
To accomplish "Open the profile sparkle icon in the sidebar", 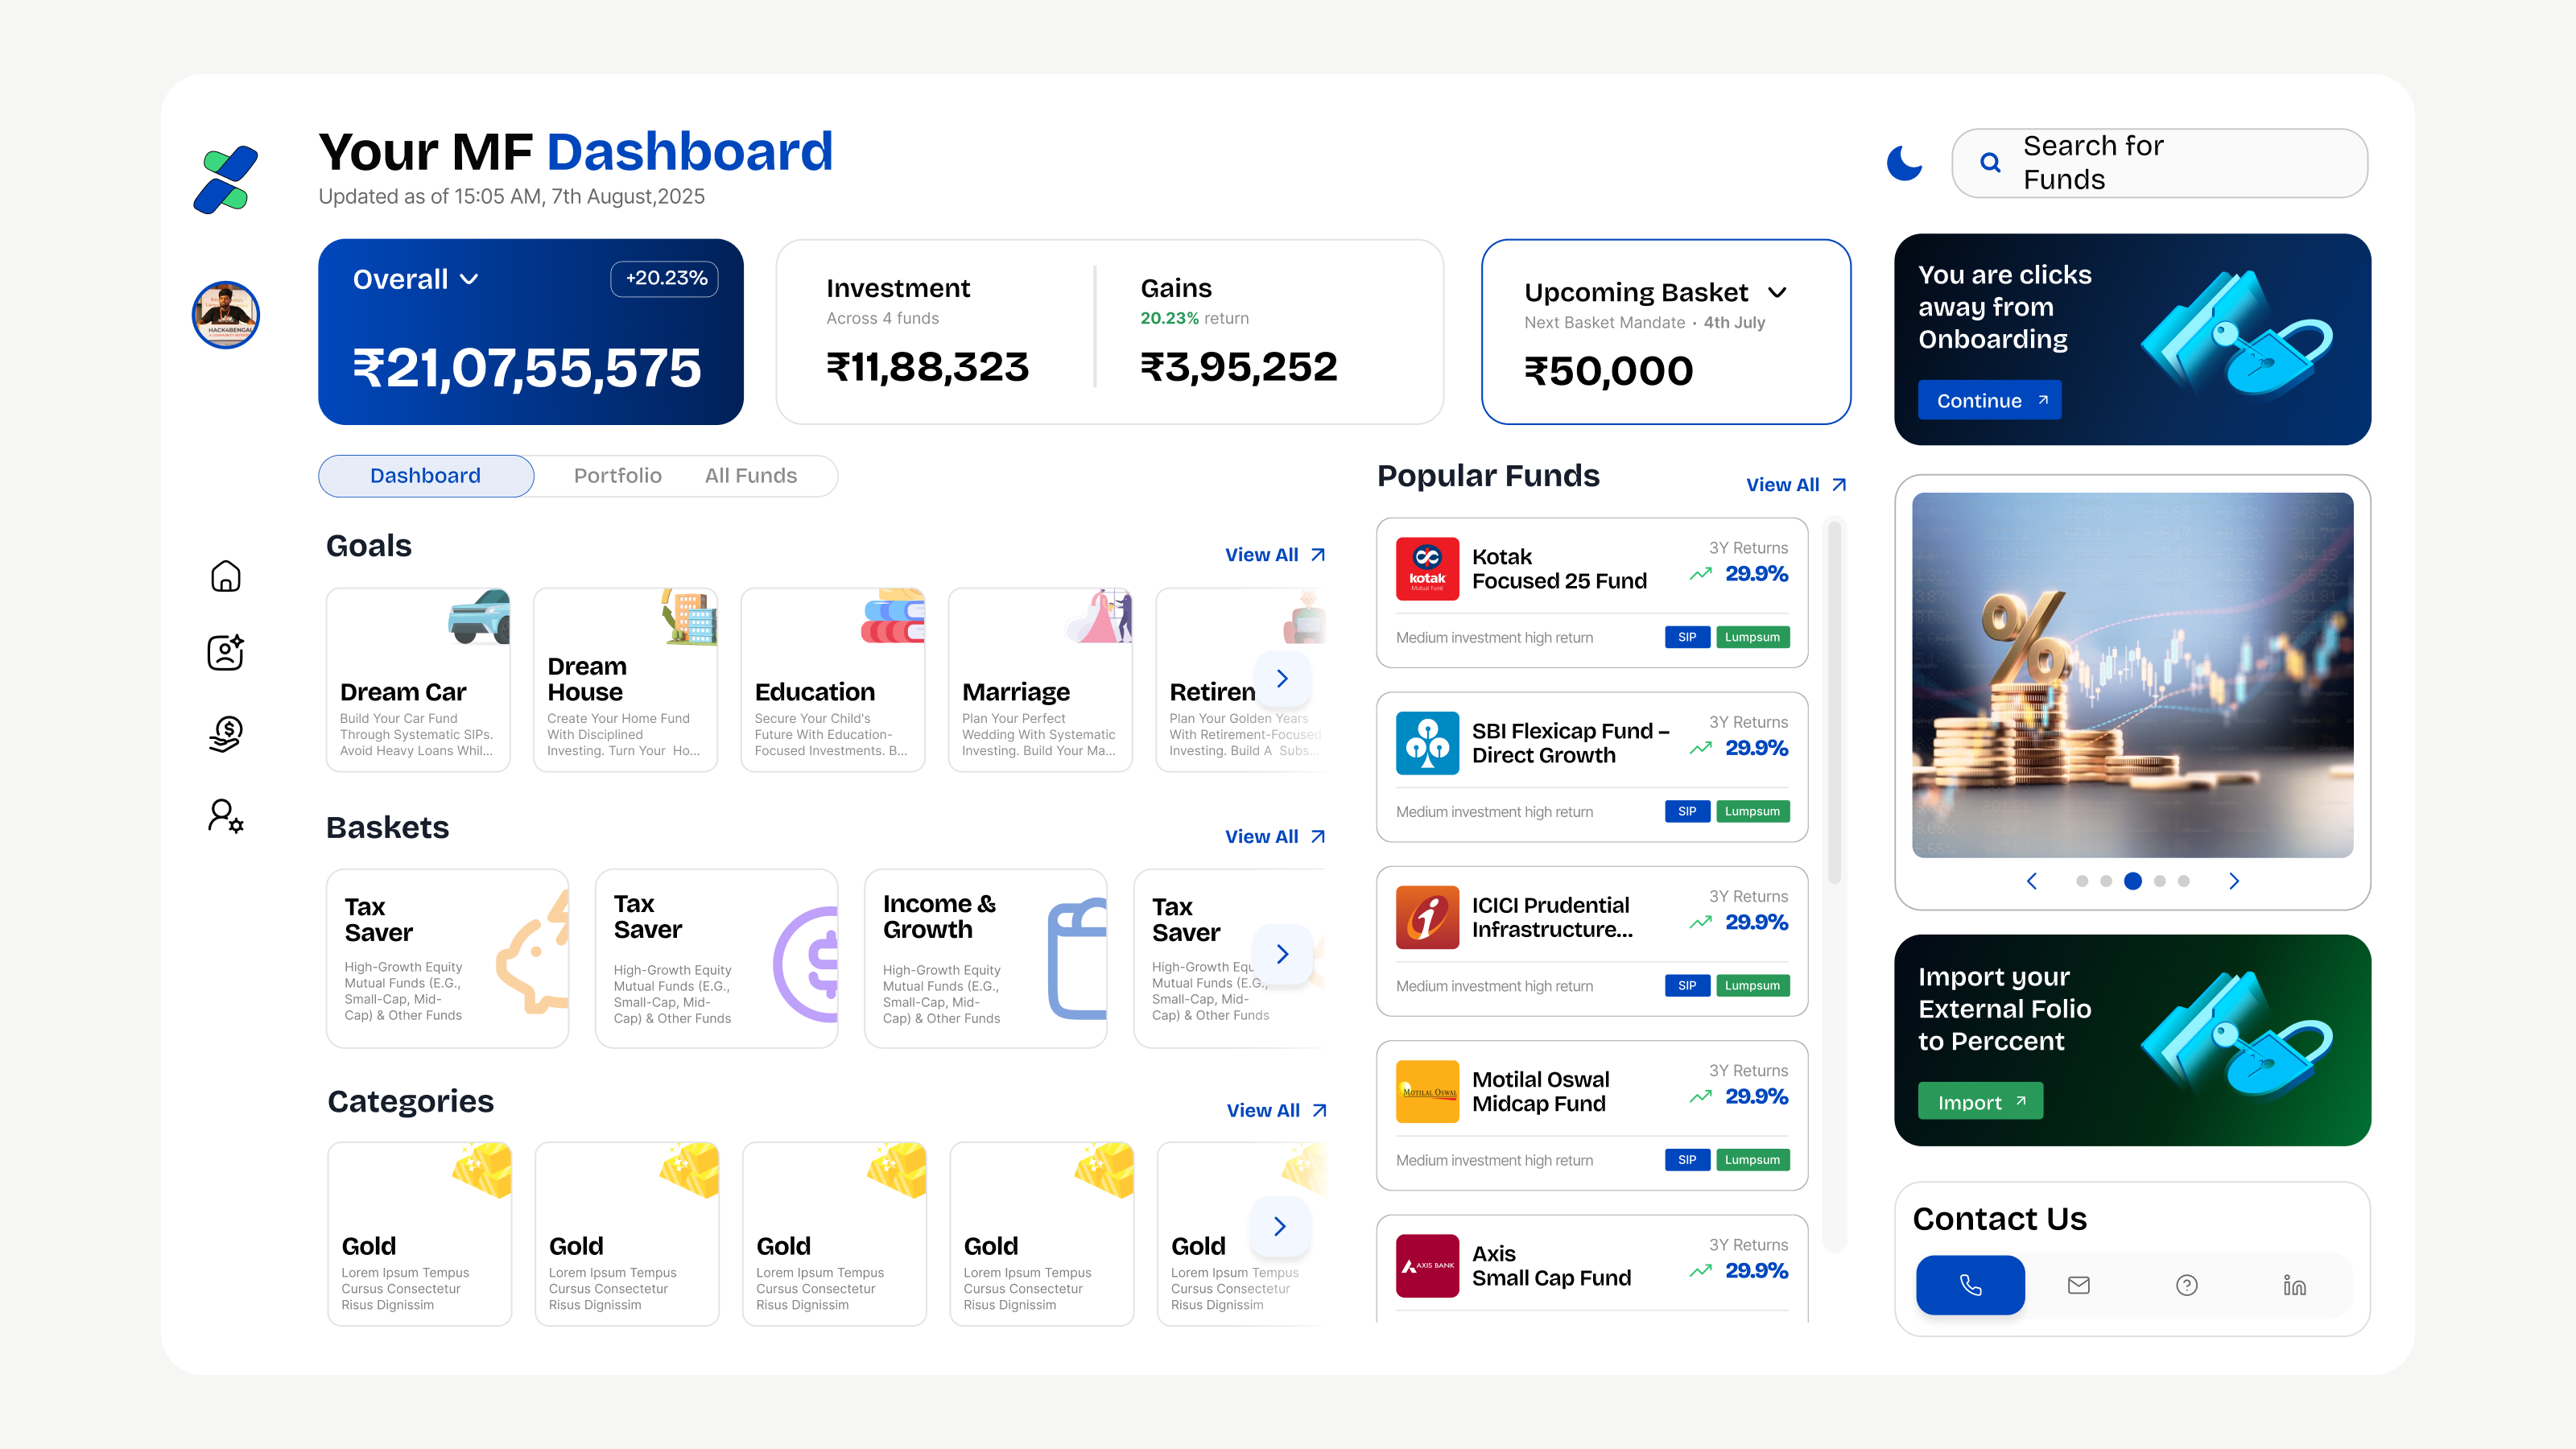I will click(226, 653).
